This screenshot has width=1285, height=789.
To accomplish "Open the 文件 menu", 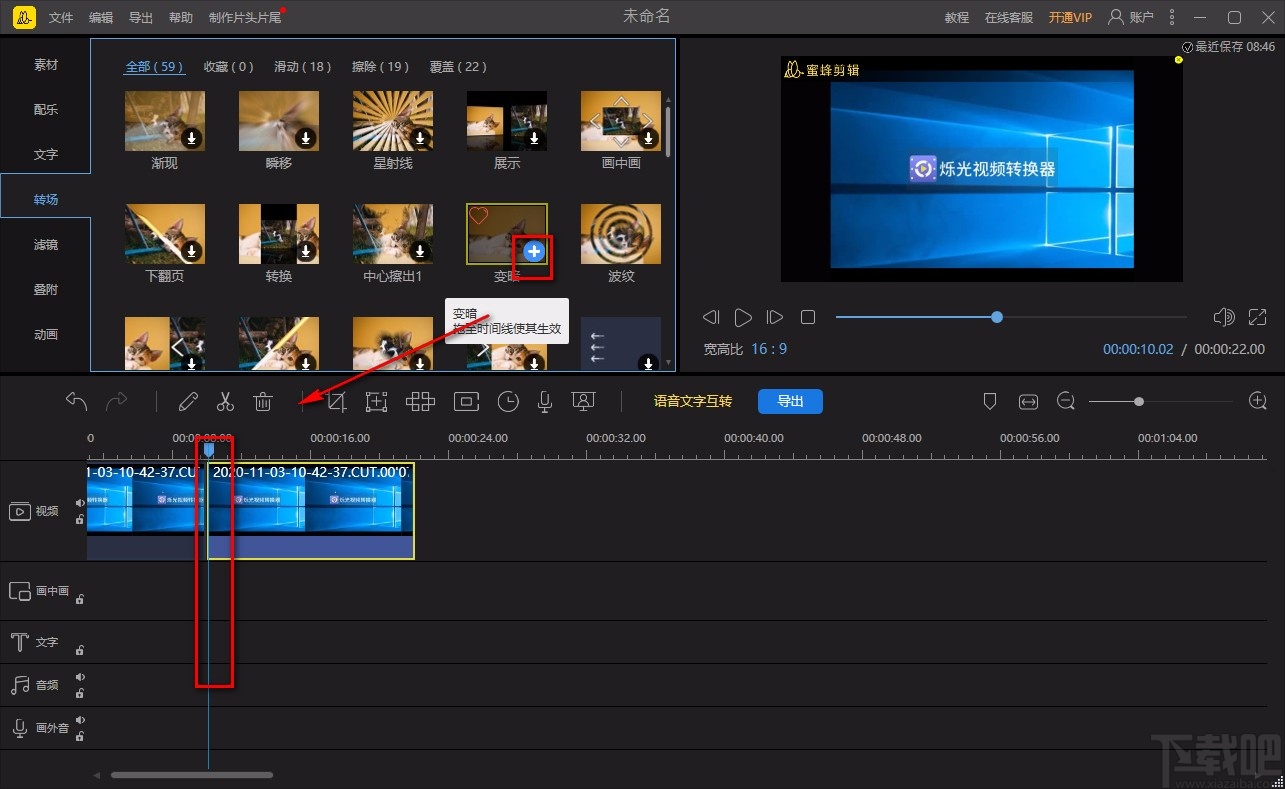I will 61,18.
